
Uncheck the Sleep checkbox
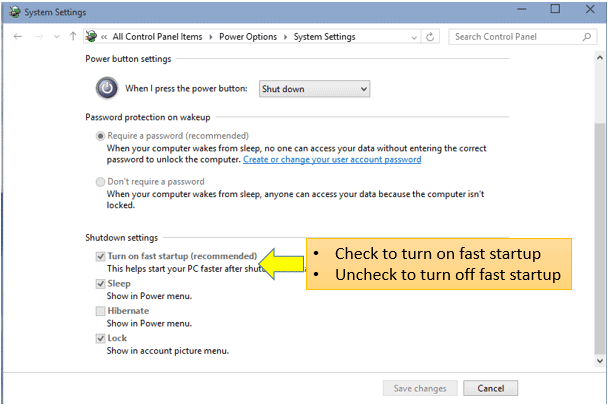[x=100, y=284]
